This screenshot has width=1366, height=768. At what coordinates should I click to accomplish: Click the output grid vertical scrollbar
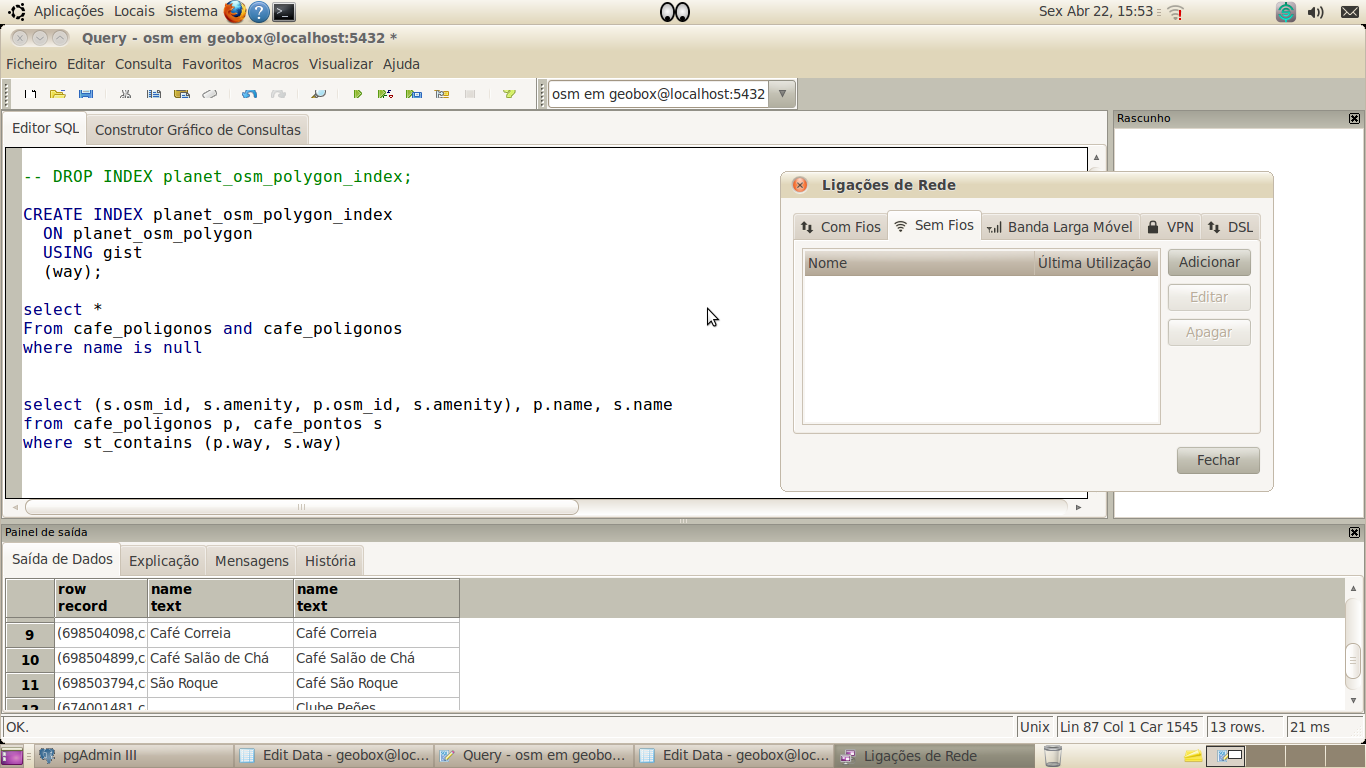(x=1353, y=660)
